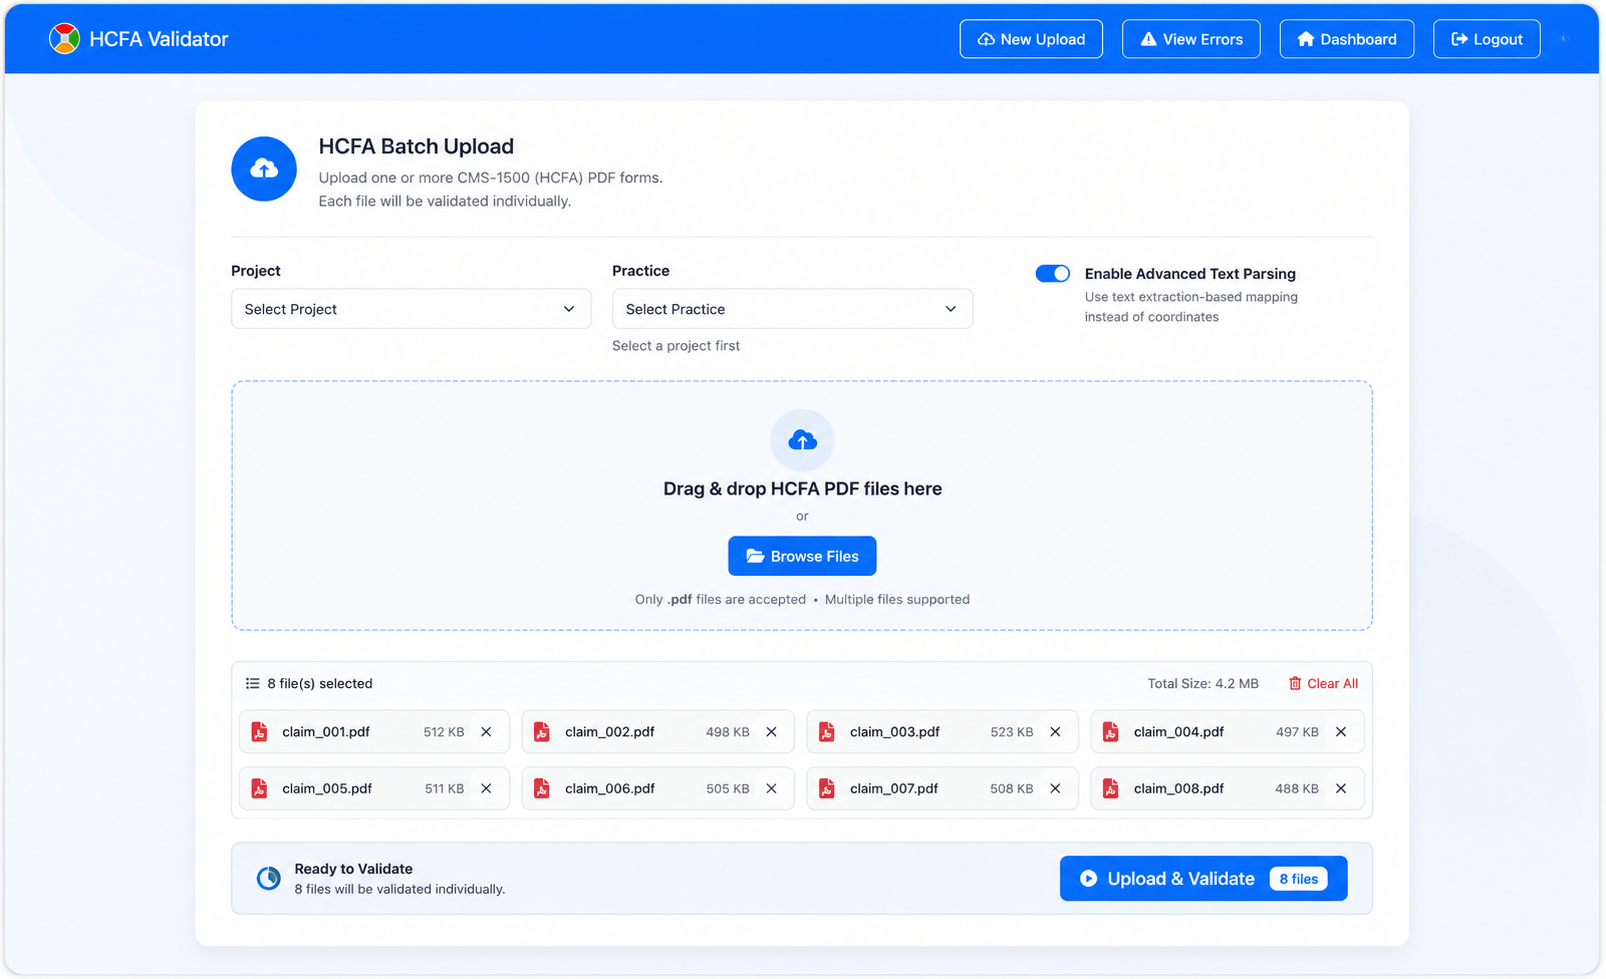Navigate to the Dashboard

1347,39
